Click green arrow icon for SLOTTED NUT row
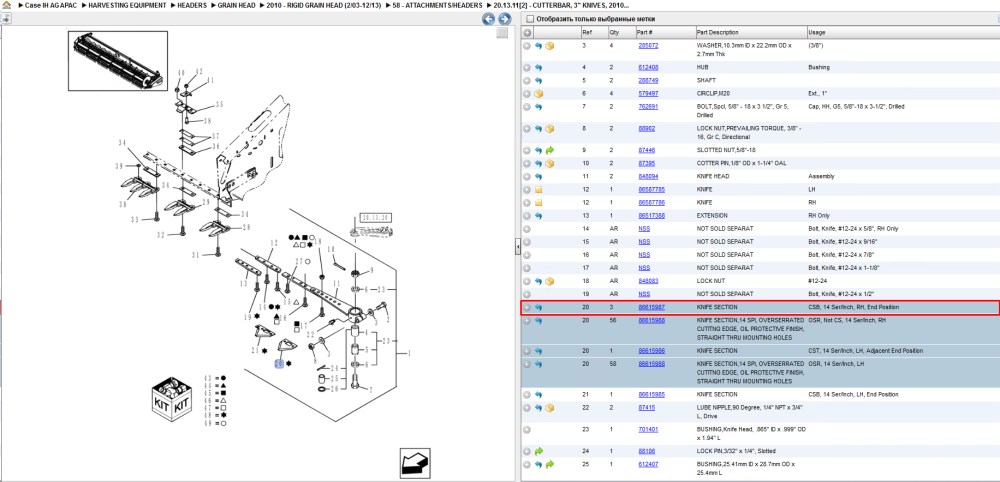The image size is (1000, 482). [x=550, y=150]
